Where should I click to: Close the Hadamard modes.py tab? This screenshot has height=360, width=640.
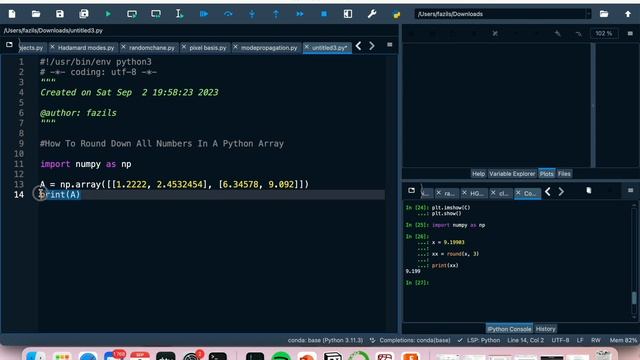coord(52,47)
